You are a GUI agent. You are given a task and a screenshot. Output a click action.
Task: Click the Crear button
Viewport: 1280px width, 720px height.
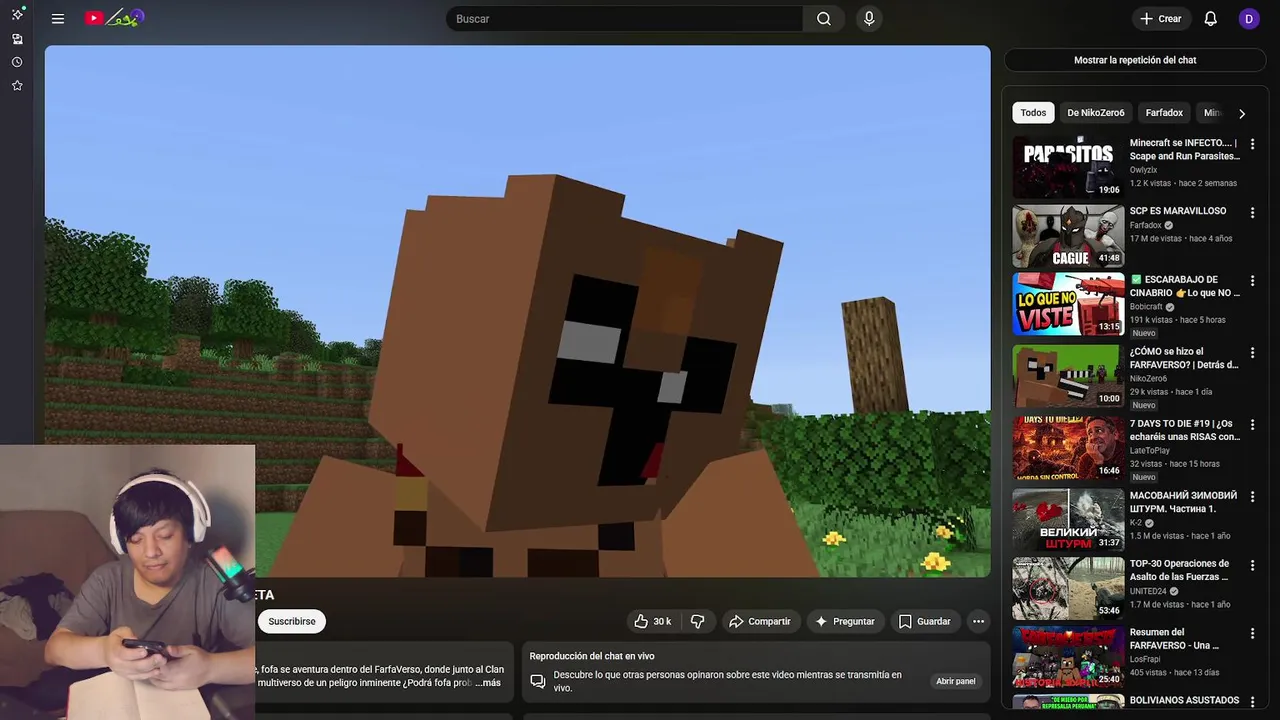tap(1160, 19)
